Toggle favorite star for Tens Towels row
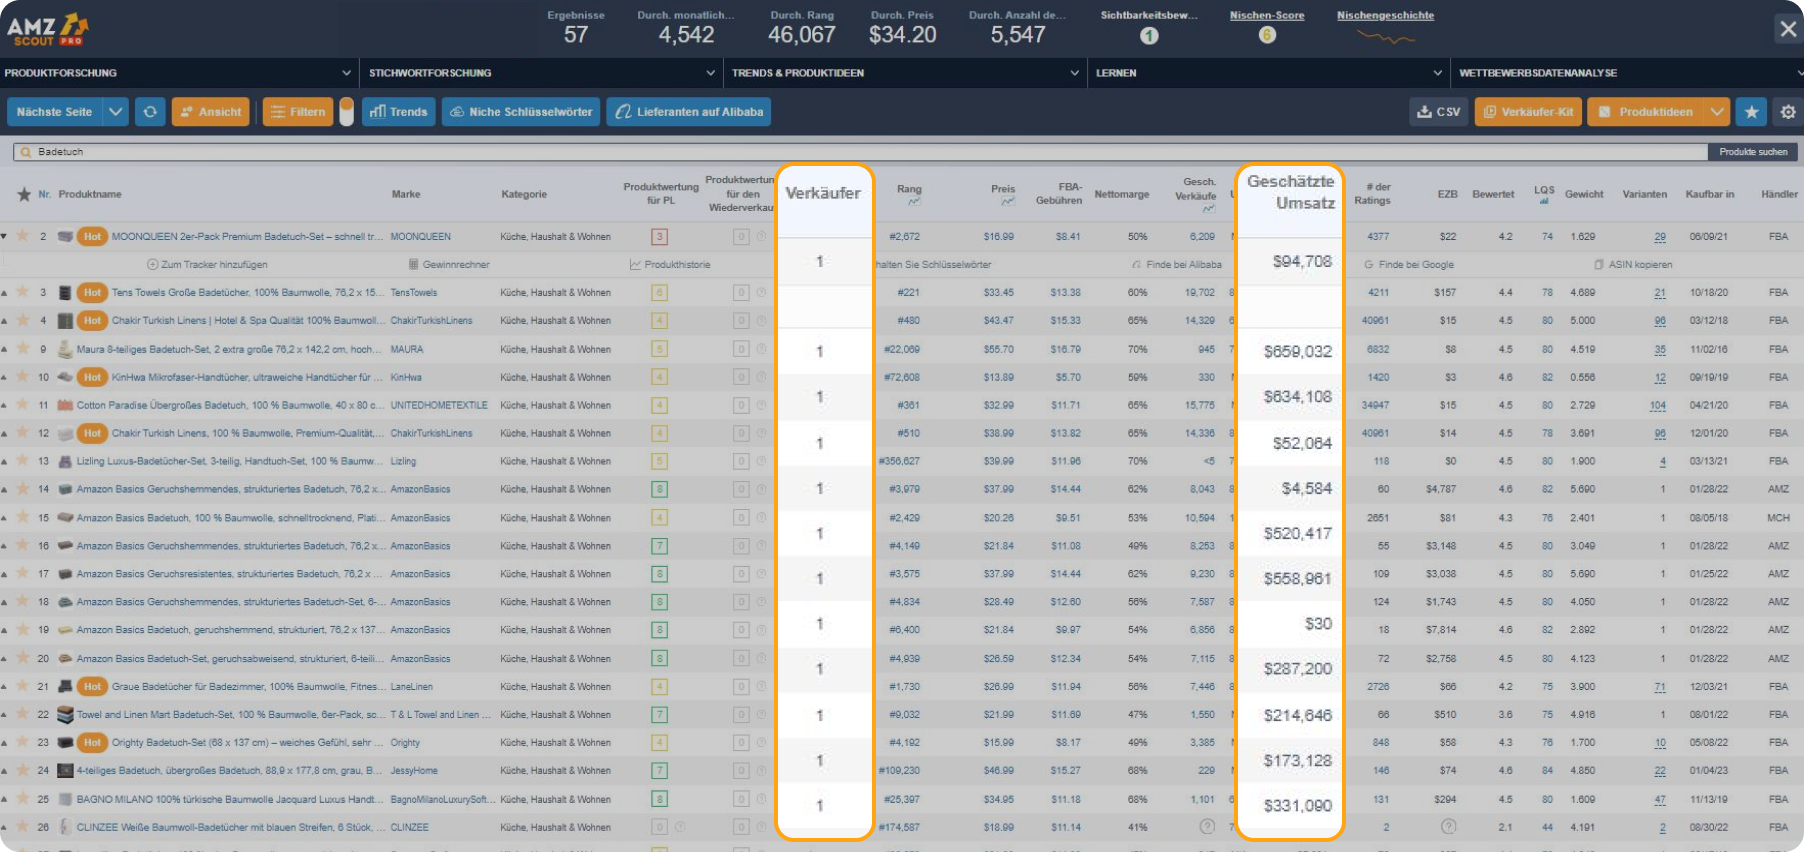 (x=21, y=292)
